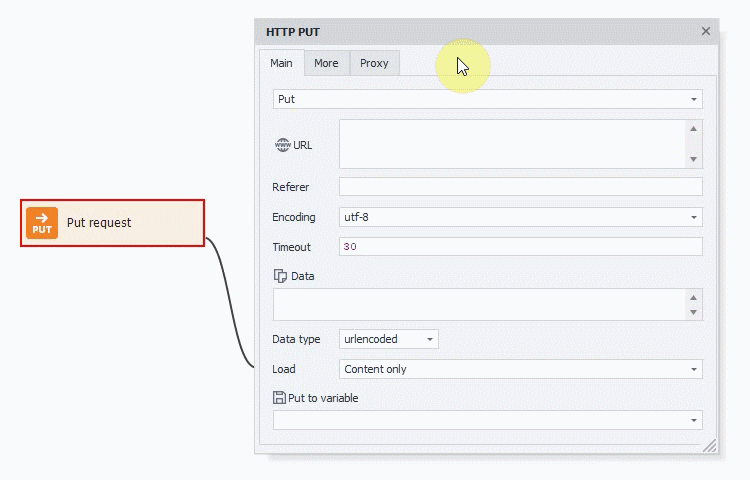Expand the Load Content only dropdown
750x480 pixels.
(x=521, y=369)
